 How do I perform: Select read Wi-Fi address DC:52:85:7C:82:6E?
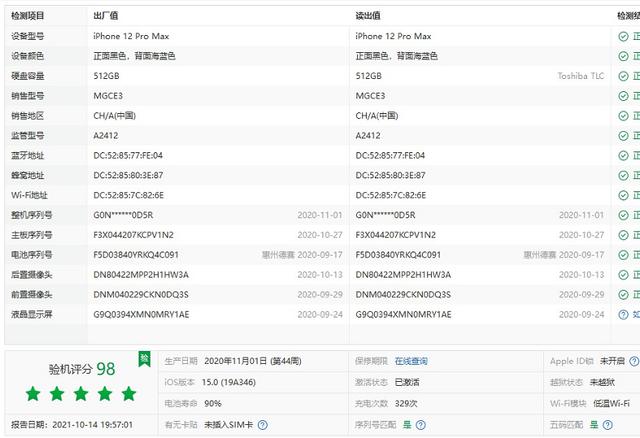(x=391, y=195)
